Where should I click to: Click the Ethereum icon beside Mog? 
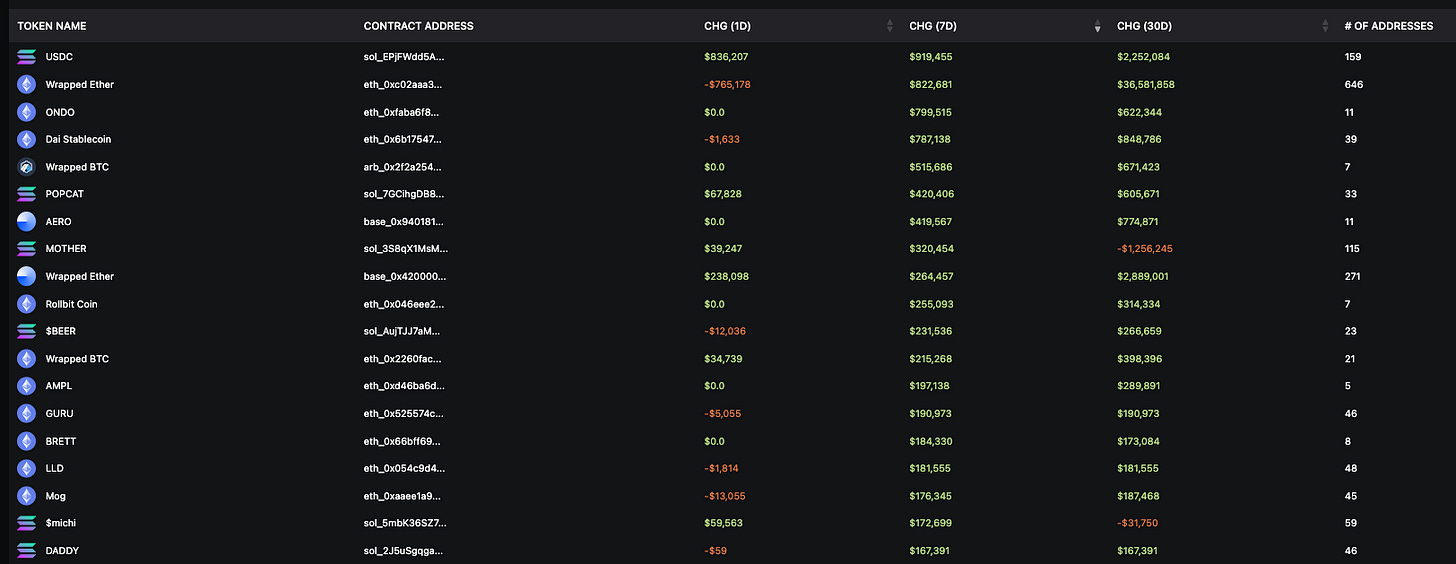click(26, 496)
